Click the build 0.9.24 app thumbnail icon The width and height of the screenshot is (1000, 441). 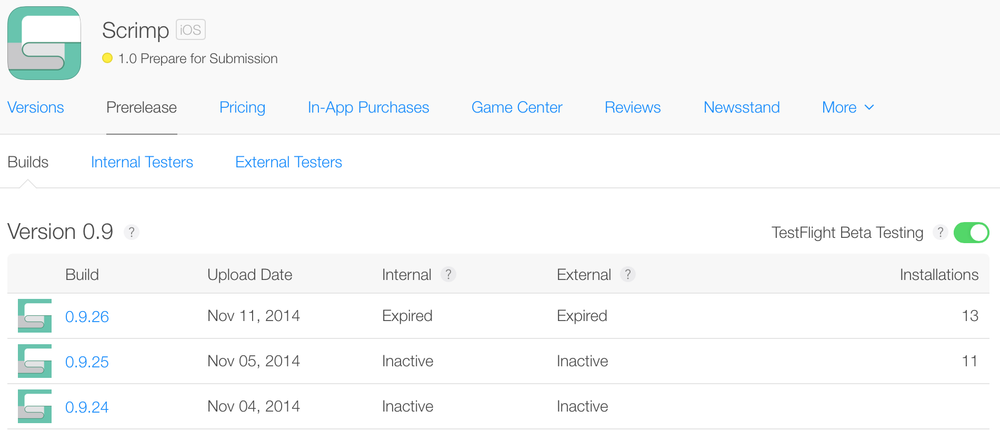tap(34, 407)
